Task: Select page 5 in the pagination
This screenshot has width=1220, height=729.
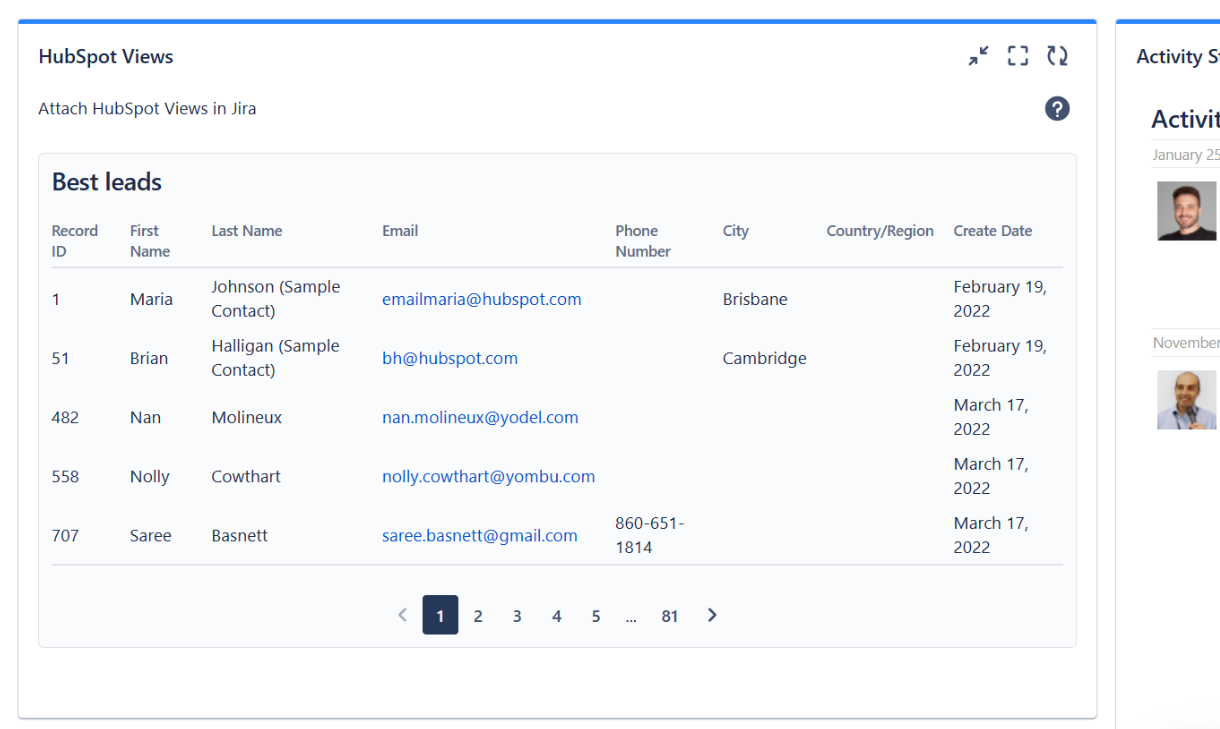Action: point(595,615)
